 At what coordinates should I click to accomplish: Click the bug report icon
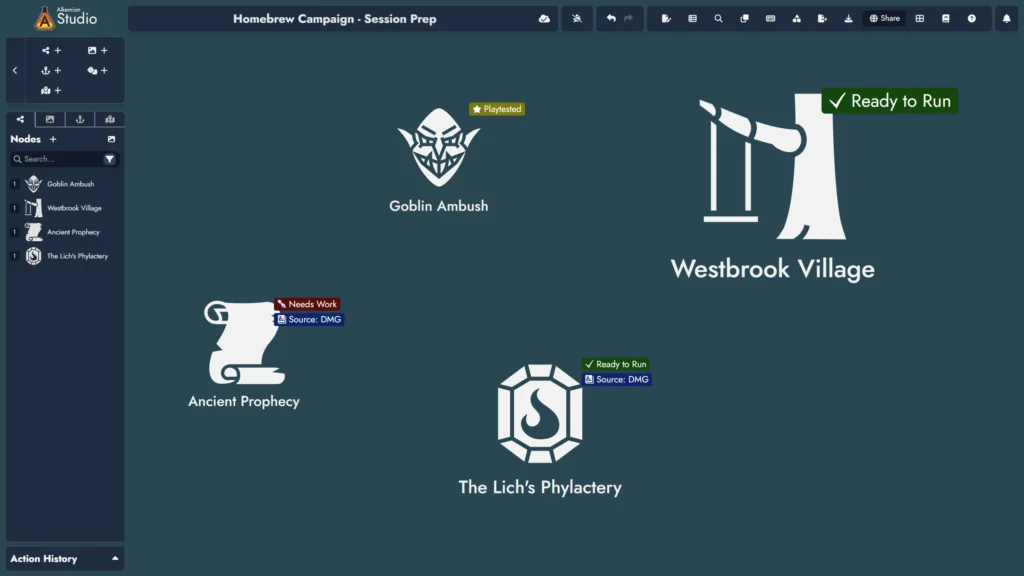pyautogui.click(x=577, y=18)
